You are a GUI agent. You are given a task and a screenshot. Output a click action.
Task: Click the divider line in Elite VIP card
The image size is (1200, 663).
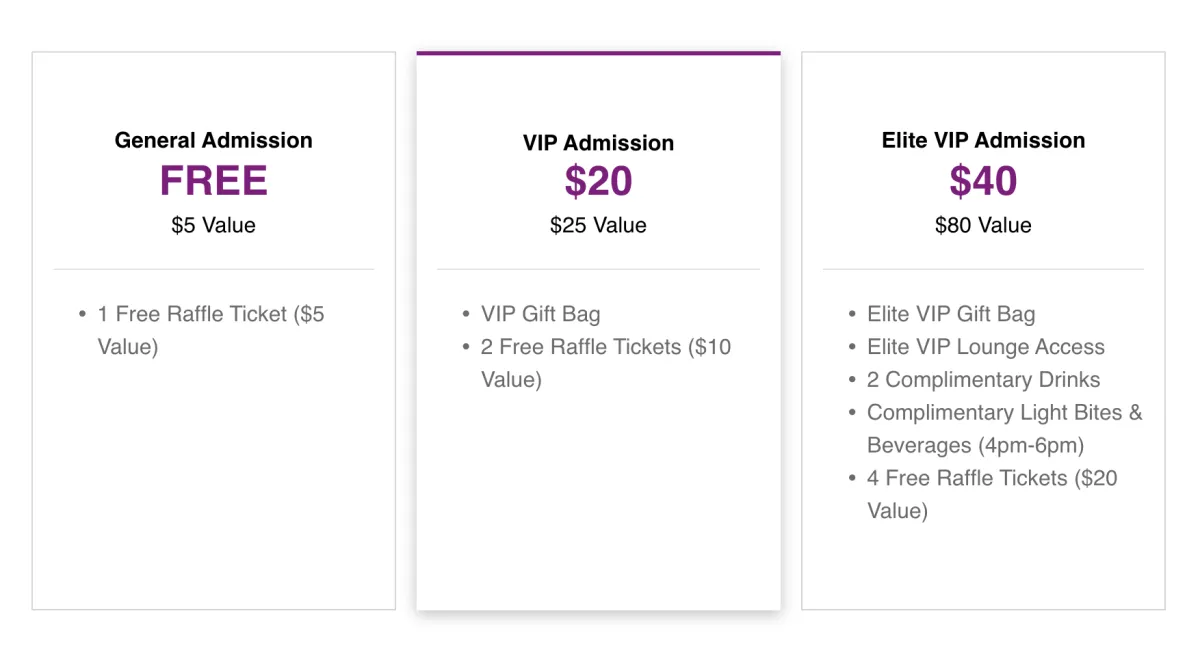pos(983,269)
